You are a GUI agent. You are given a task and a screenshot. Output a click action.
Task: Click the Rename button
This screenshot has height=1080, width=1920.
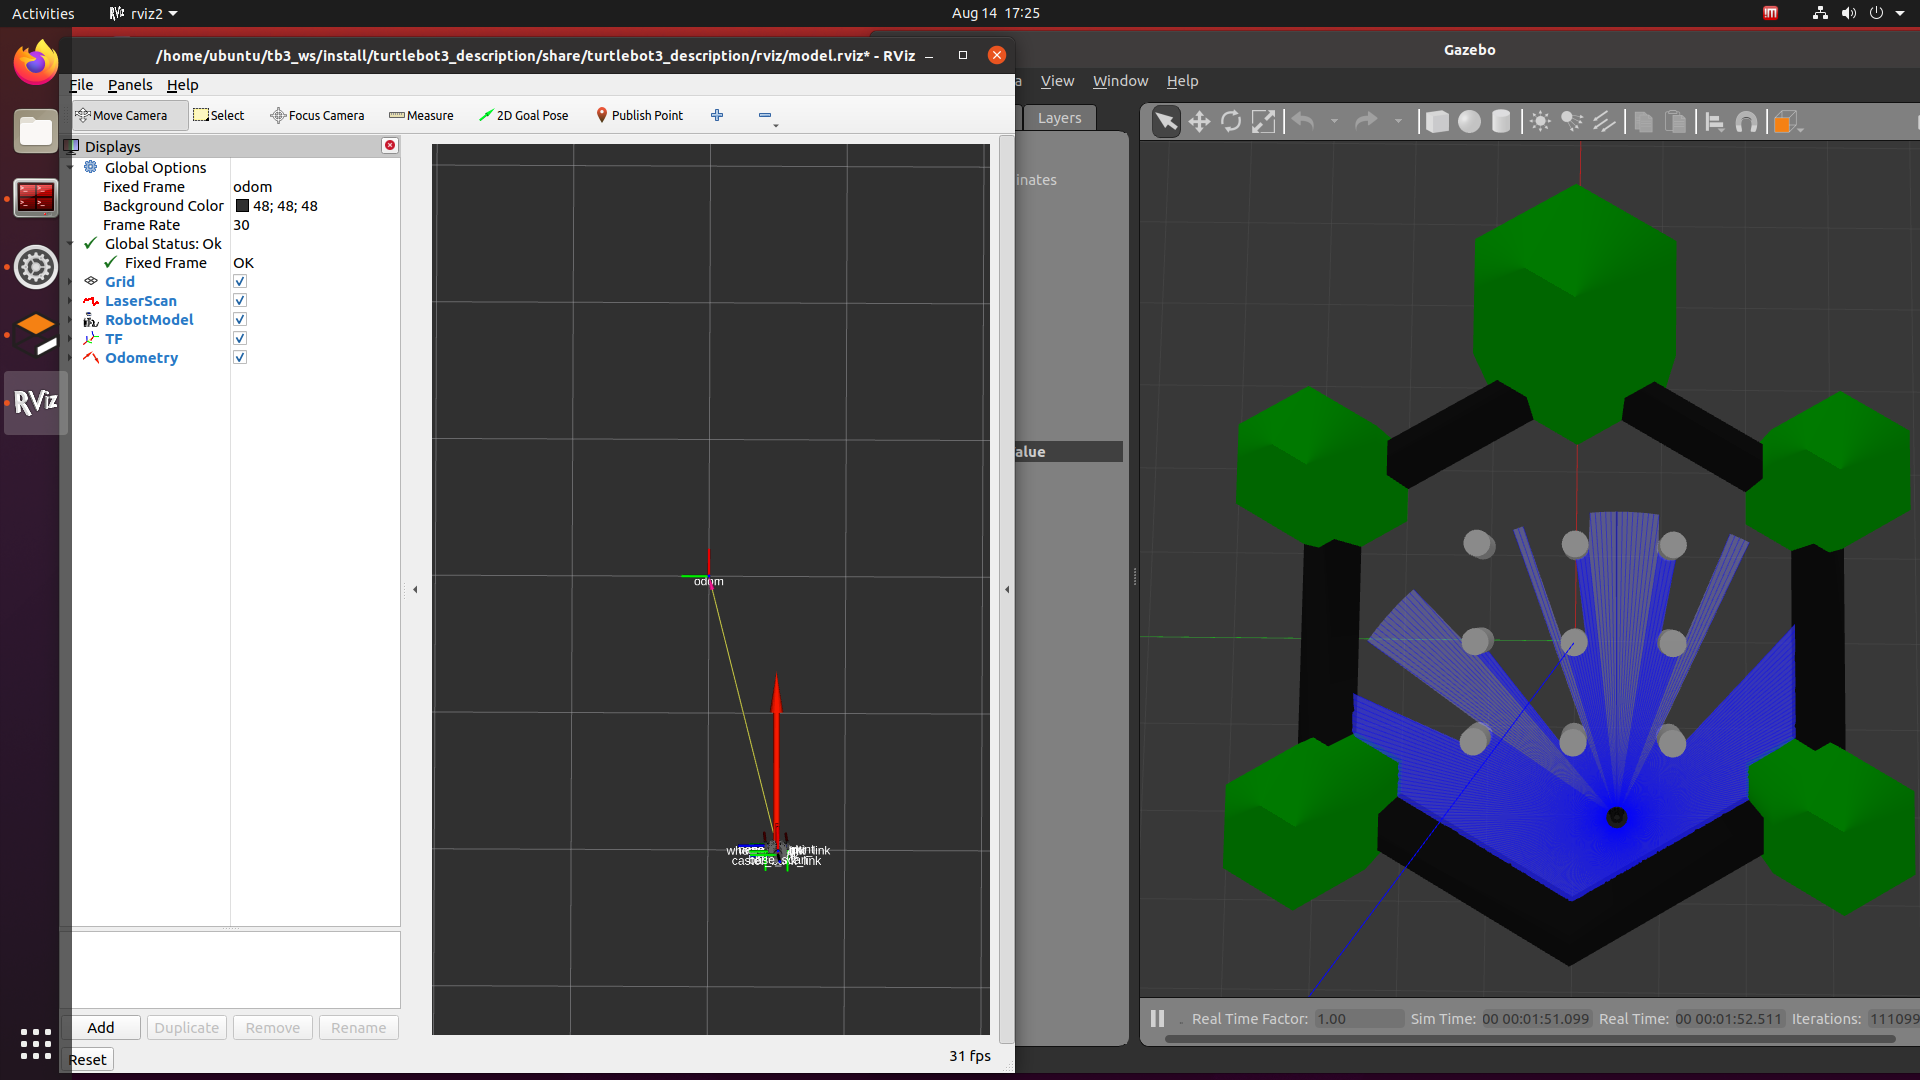pos(359,1028)
